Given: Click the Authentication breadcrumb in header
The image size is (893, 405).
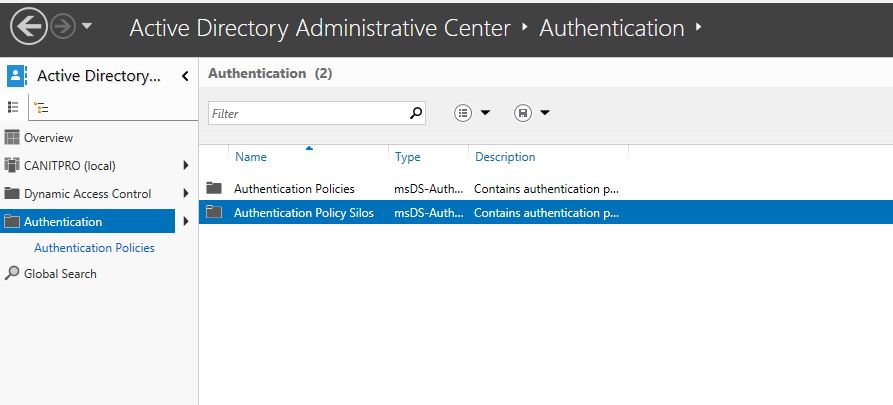Looking at the screenshot, I should [612, 28].
